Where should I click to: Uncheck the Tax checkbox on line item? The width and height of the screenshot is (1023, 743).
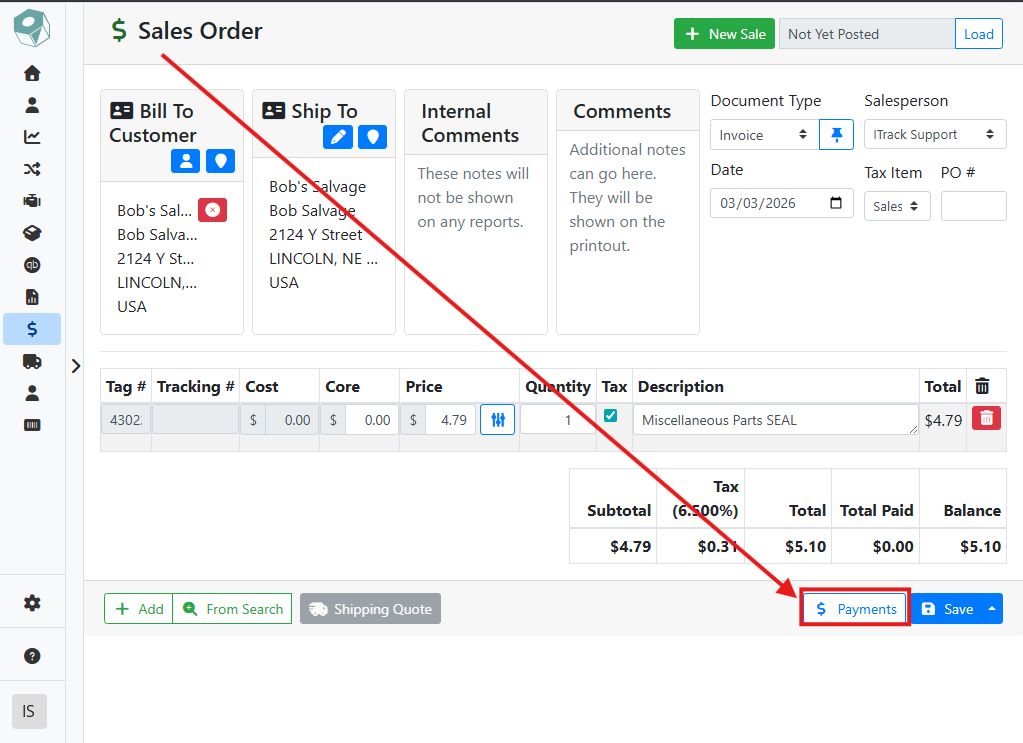(x=610, y=416)
